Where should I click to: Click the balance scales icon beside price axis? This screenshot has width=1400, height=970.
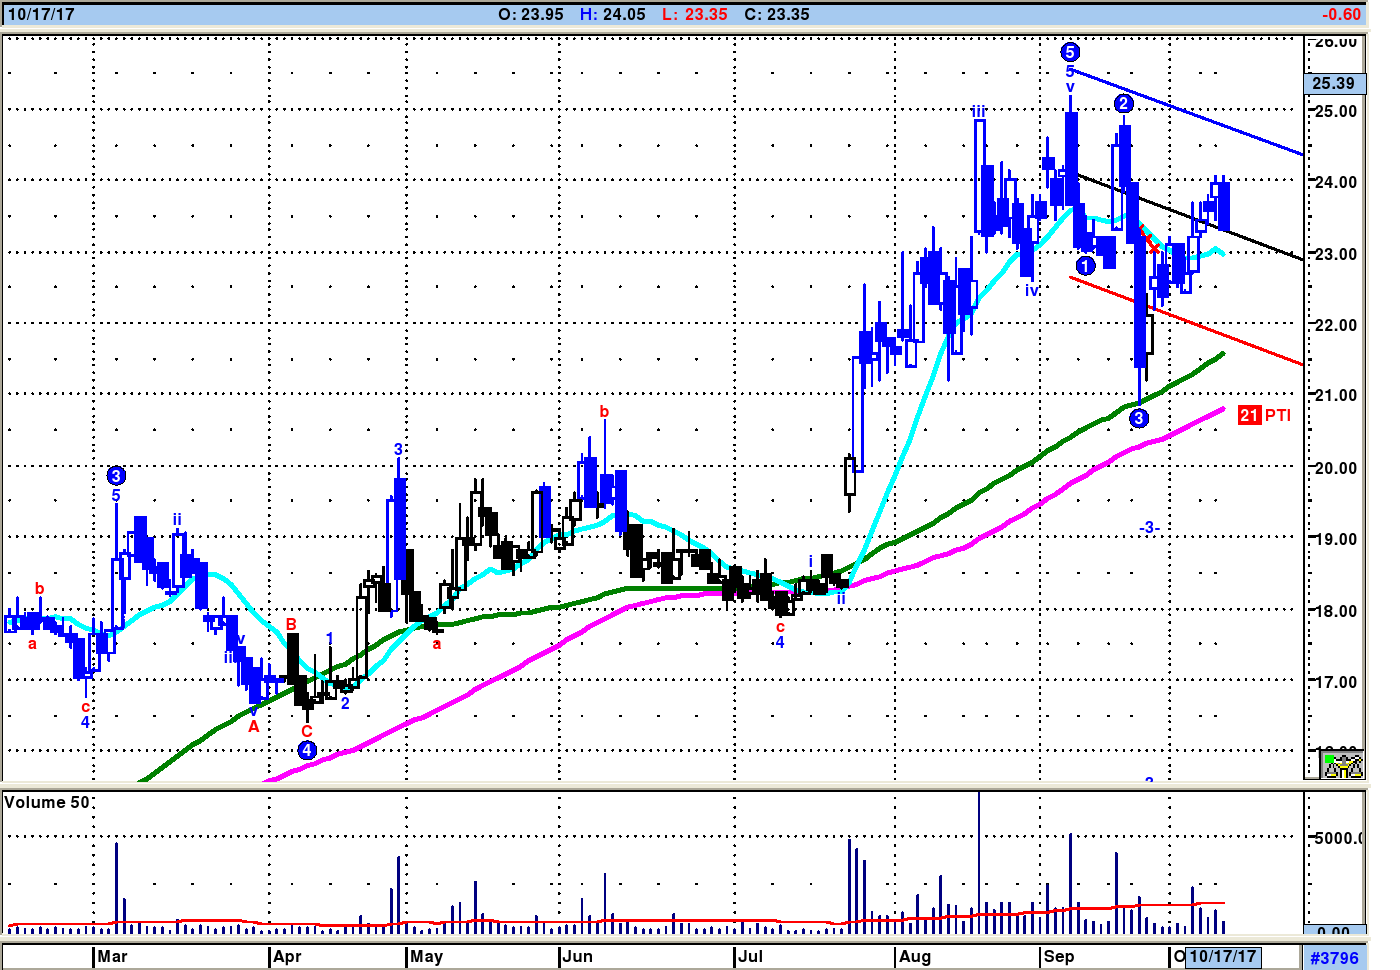click(1343, 766)
